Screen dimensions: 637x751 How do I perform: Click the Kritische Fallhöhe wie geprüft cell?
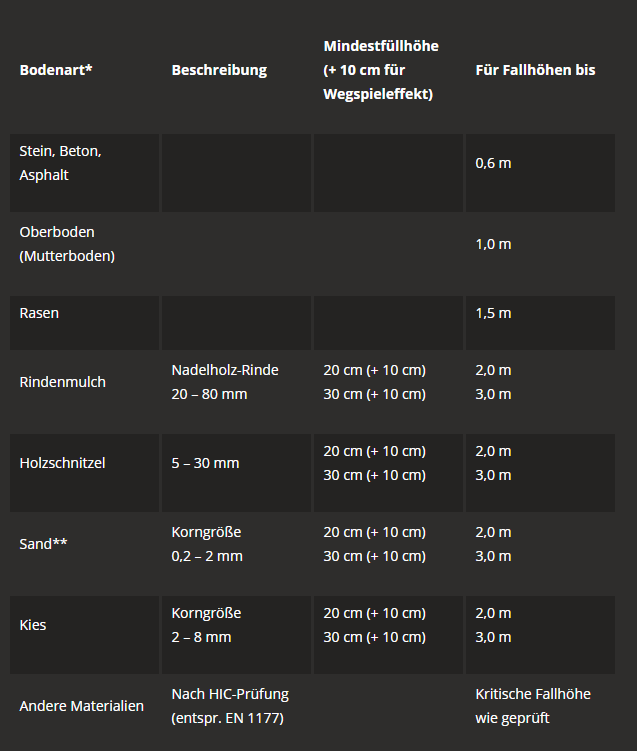point(533,705)
